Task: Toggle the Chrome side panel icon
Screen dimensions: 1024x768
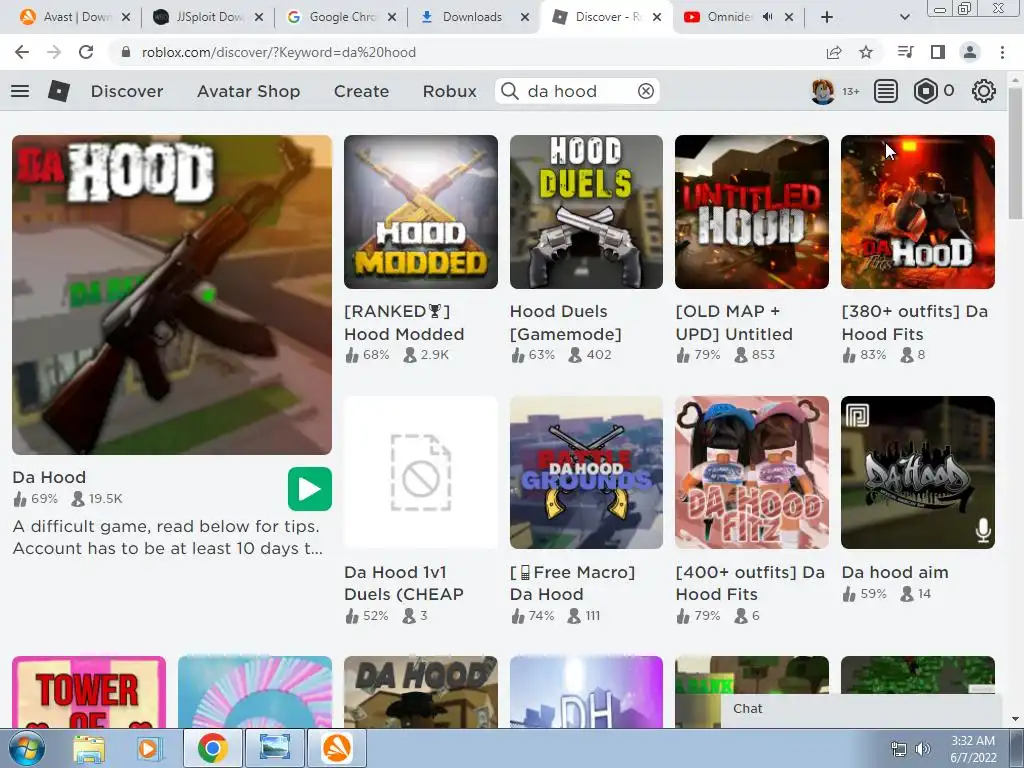Action: point(938,52)
